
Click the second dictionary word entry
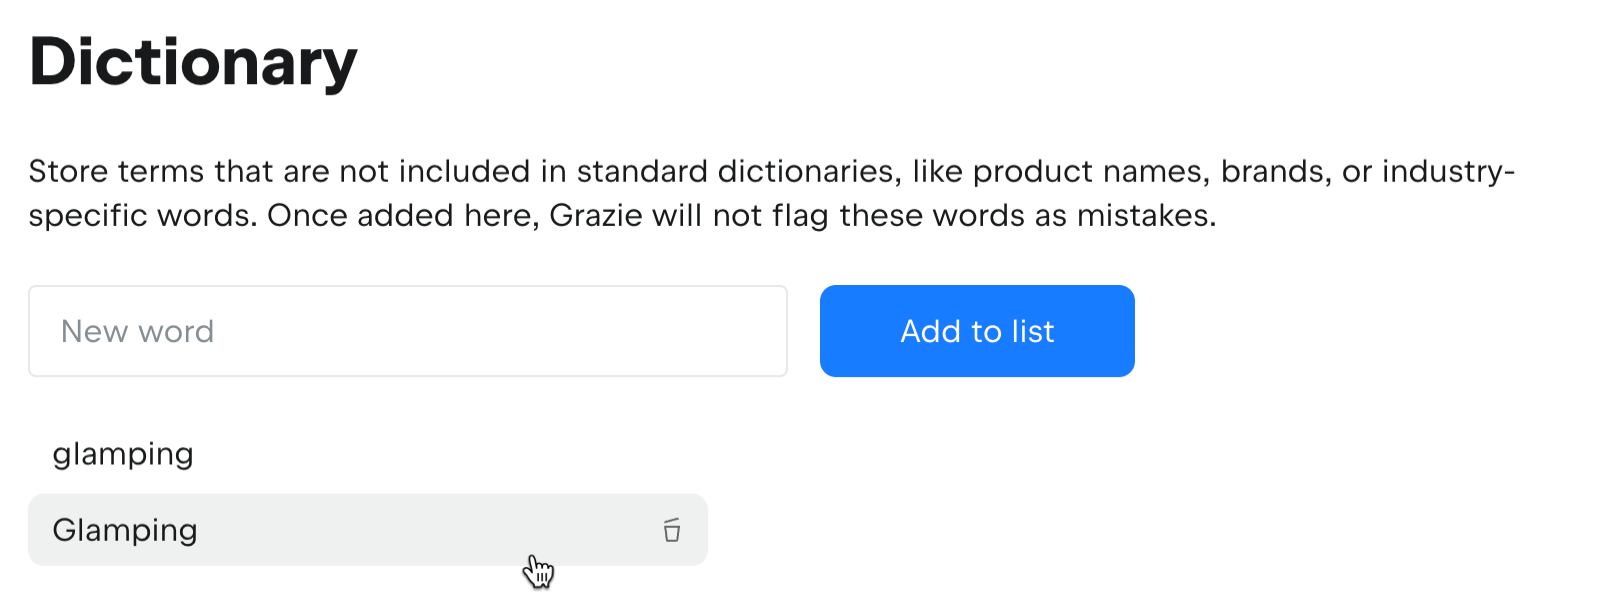click(x=125, y=530)
